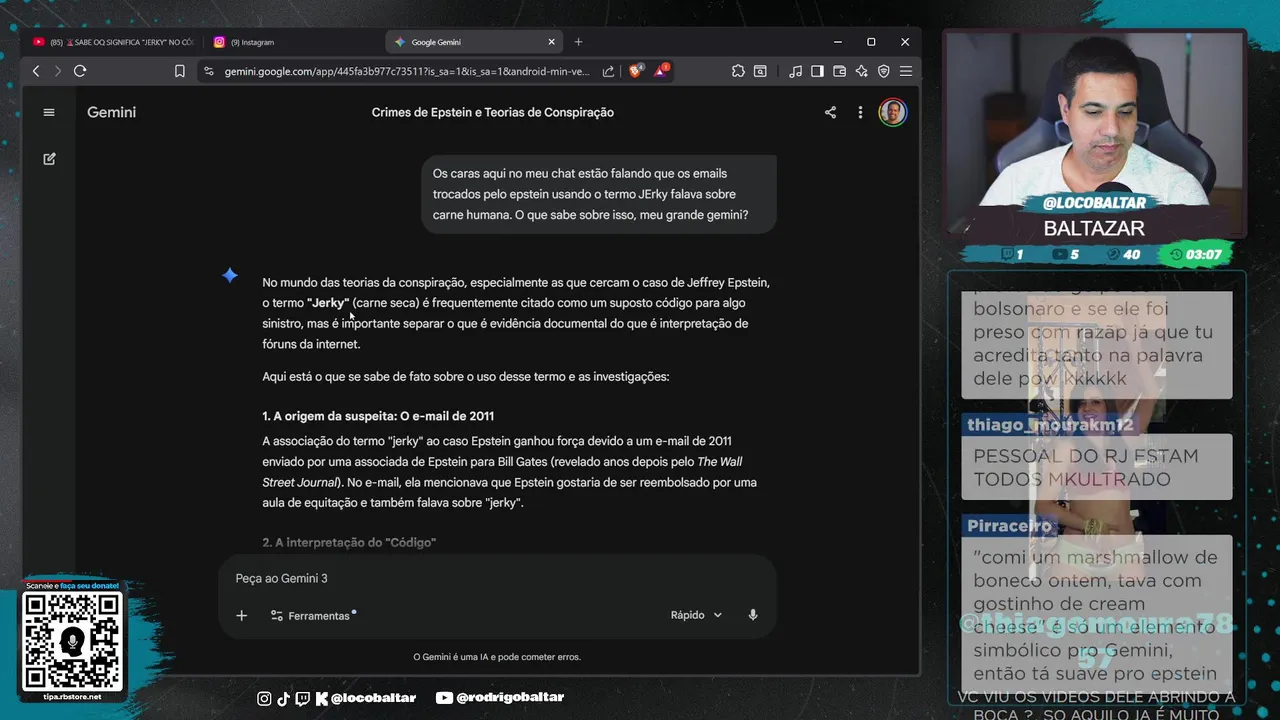Click the conversation title Crimes de Epstein
The height and width of the screenshot is (720, 1280).
(x=492, y=112)
